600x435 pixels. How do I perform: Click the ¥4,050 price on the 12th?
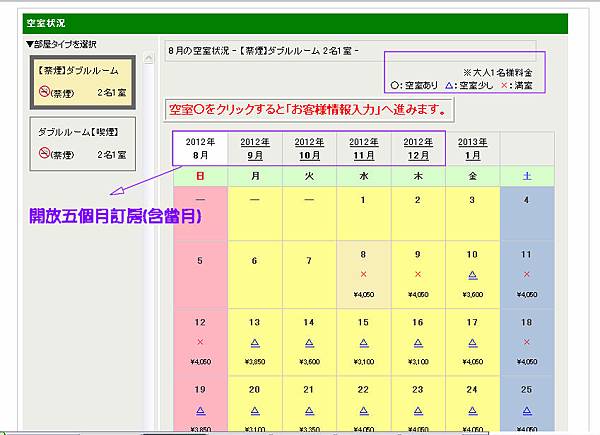point(201,362)
